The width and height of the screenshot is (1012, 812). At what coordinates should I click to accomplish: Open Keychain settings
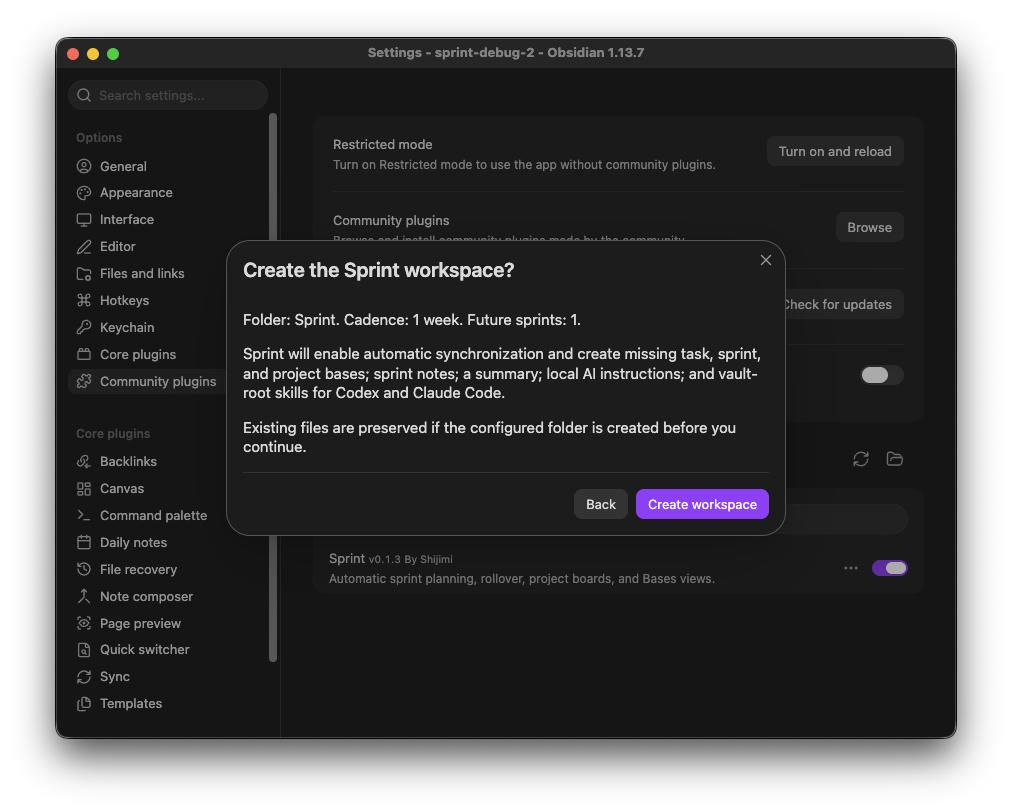pos(148,328)
